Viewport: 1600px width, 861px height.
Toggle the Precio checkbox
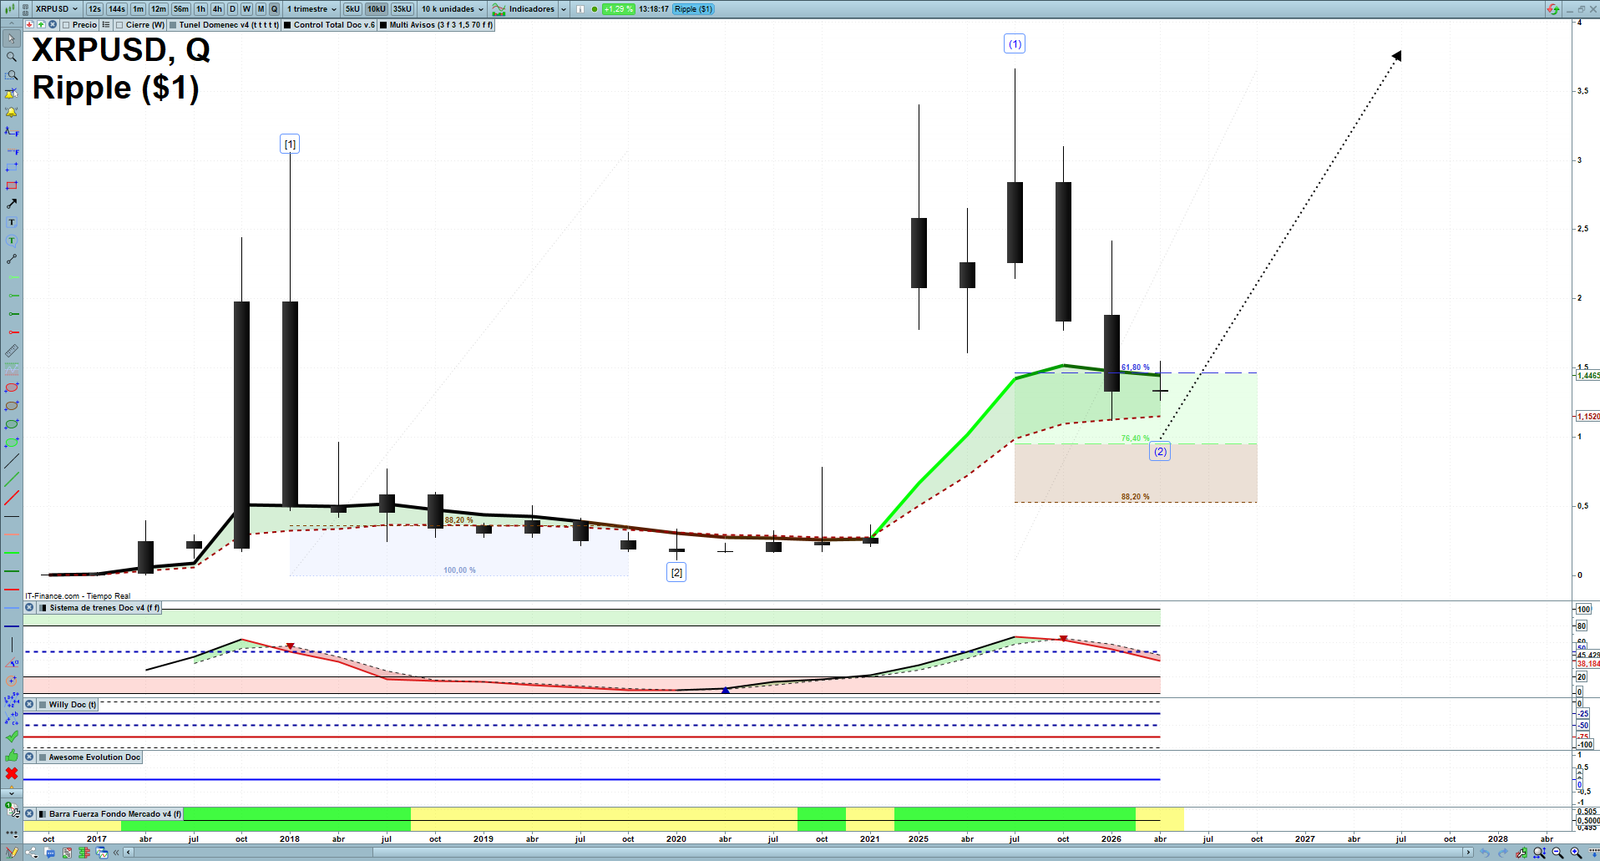point(66,25)
